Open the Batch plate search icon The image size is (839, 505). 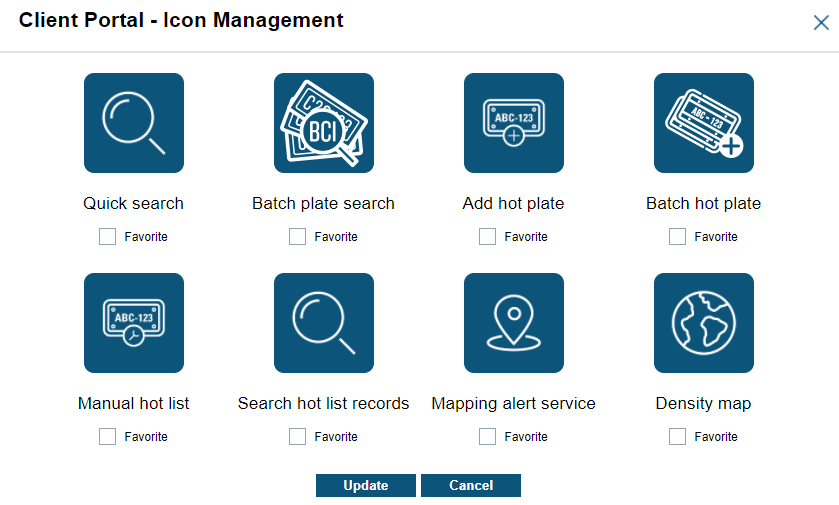(x=324, y=123)
